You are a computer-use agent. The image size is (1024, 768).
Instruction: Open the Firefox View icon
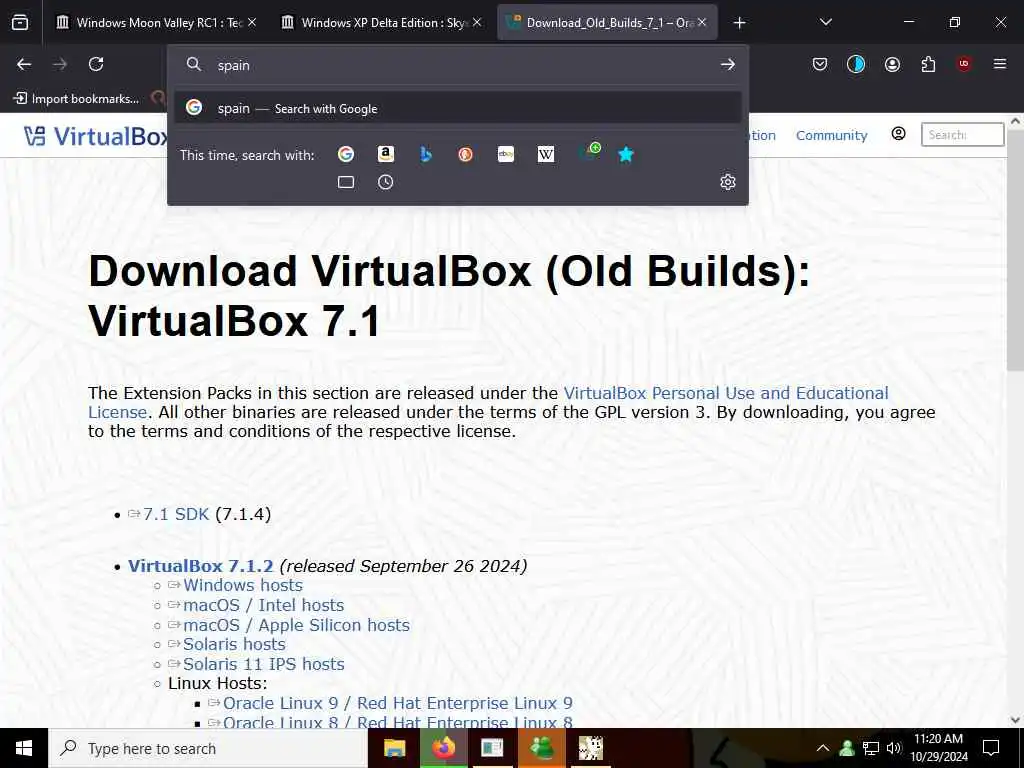point(20,22)
